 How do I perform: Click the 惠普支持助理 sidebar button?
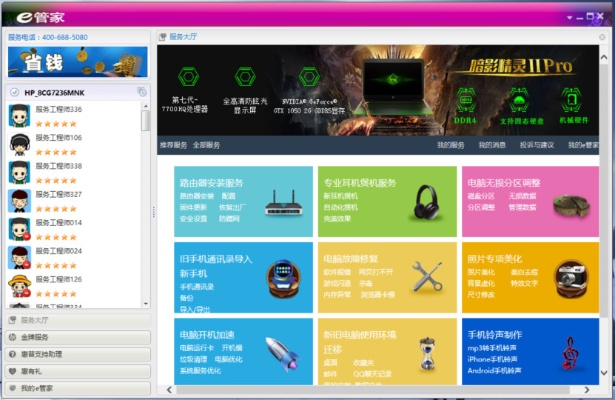(78, 354)
